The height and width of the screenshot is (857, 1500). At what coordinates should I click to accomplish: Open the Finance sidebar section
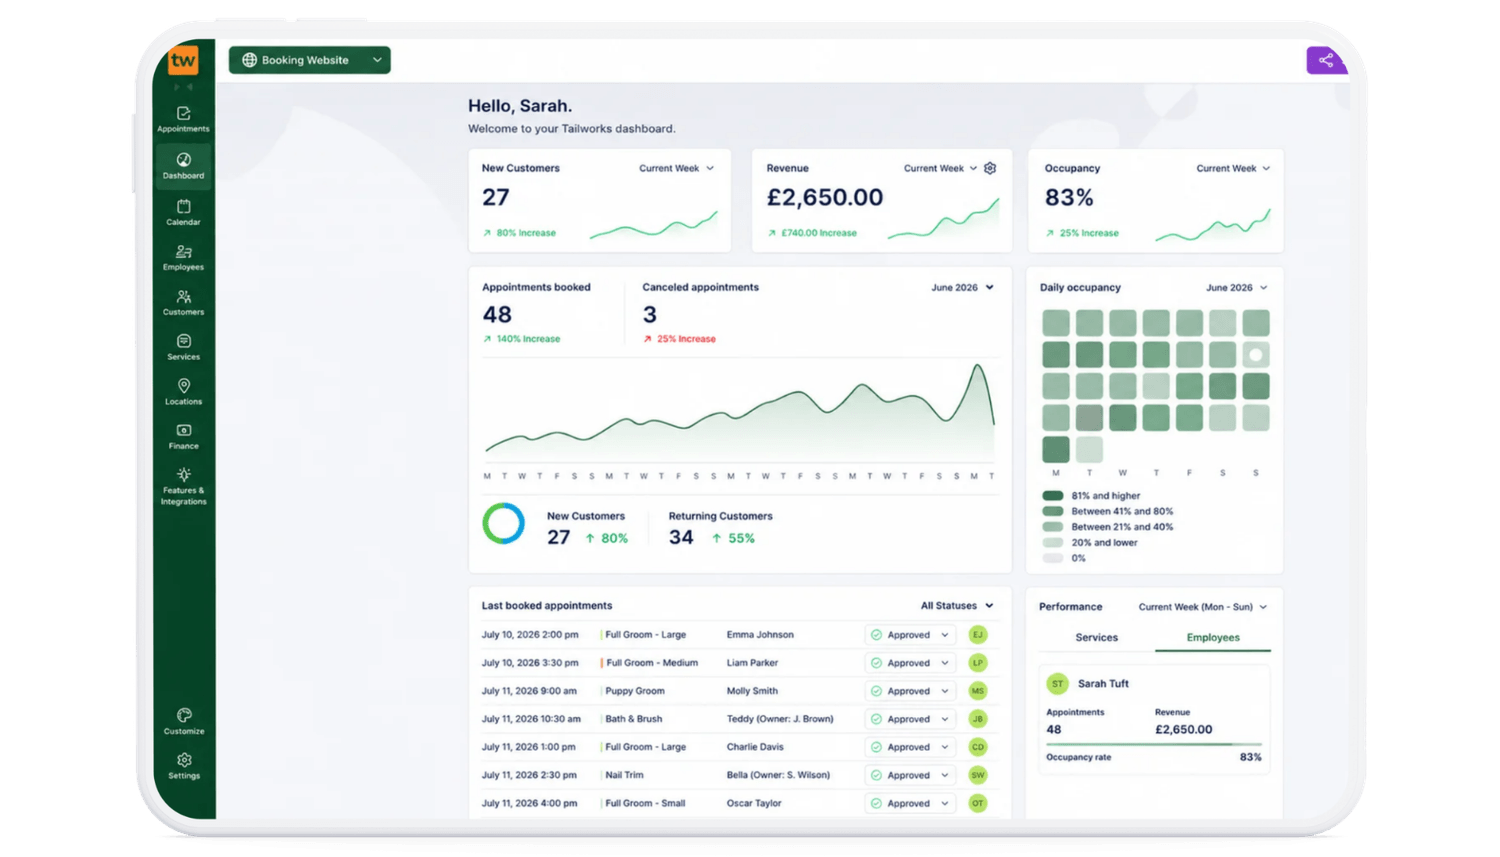[183, 436]
